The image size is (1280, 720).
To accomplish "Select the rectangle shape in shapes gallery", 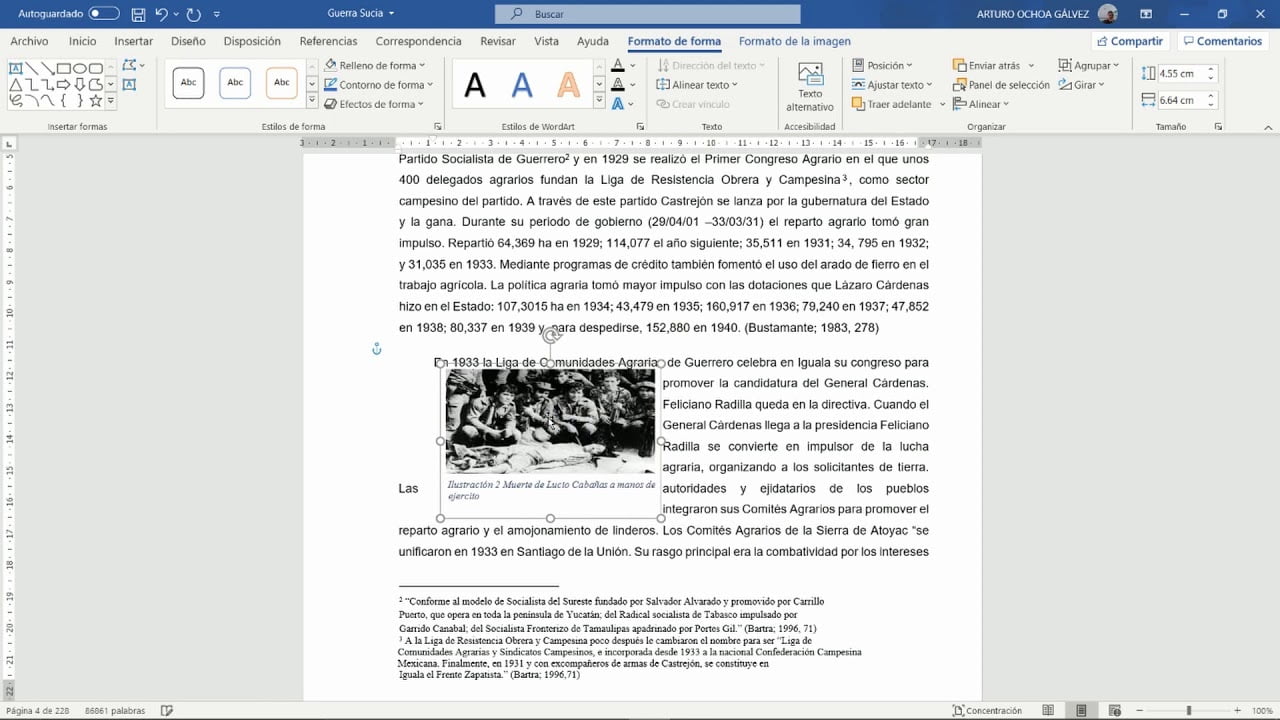I will pos(64,67).
